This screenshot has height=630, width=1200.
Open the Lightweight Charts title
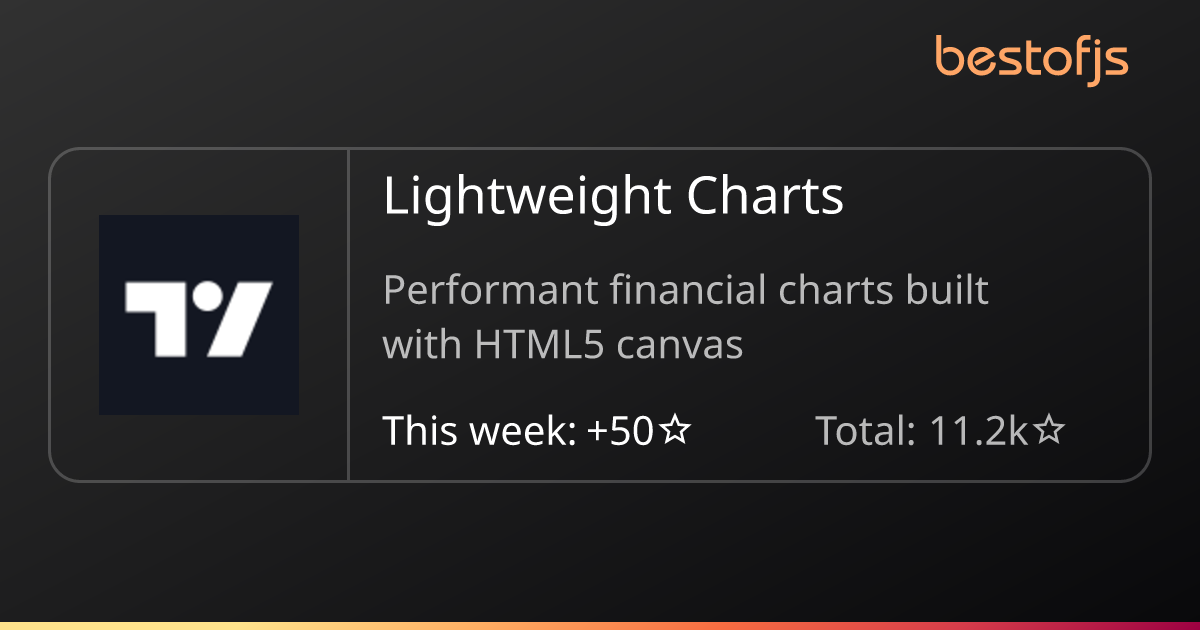613,198
